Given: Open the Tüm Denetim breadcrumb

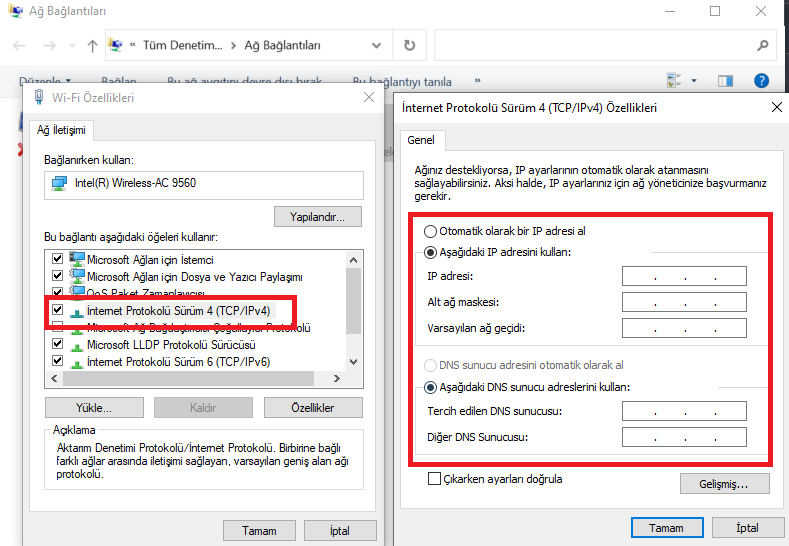Looking at the screenshot, I should (x=183, y=46).
